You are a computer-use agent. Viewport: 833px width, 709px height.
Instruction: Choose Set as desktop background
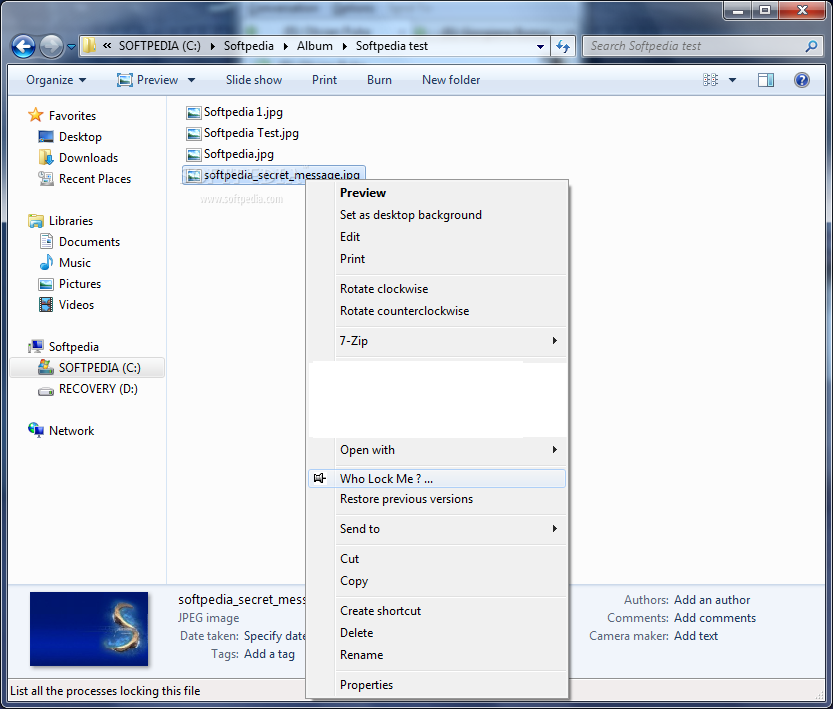point(411,215)
